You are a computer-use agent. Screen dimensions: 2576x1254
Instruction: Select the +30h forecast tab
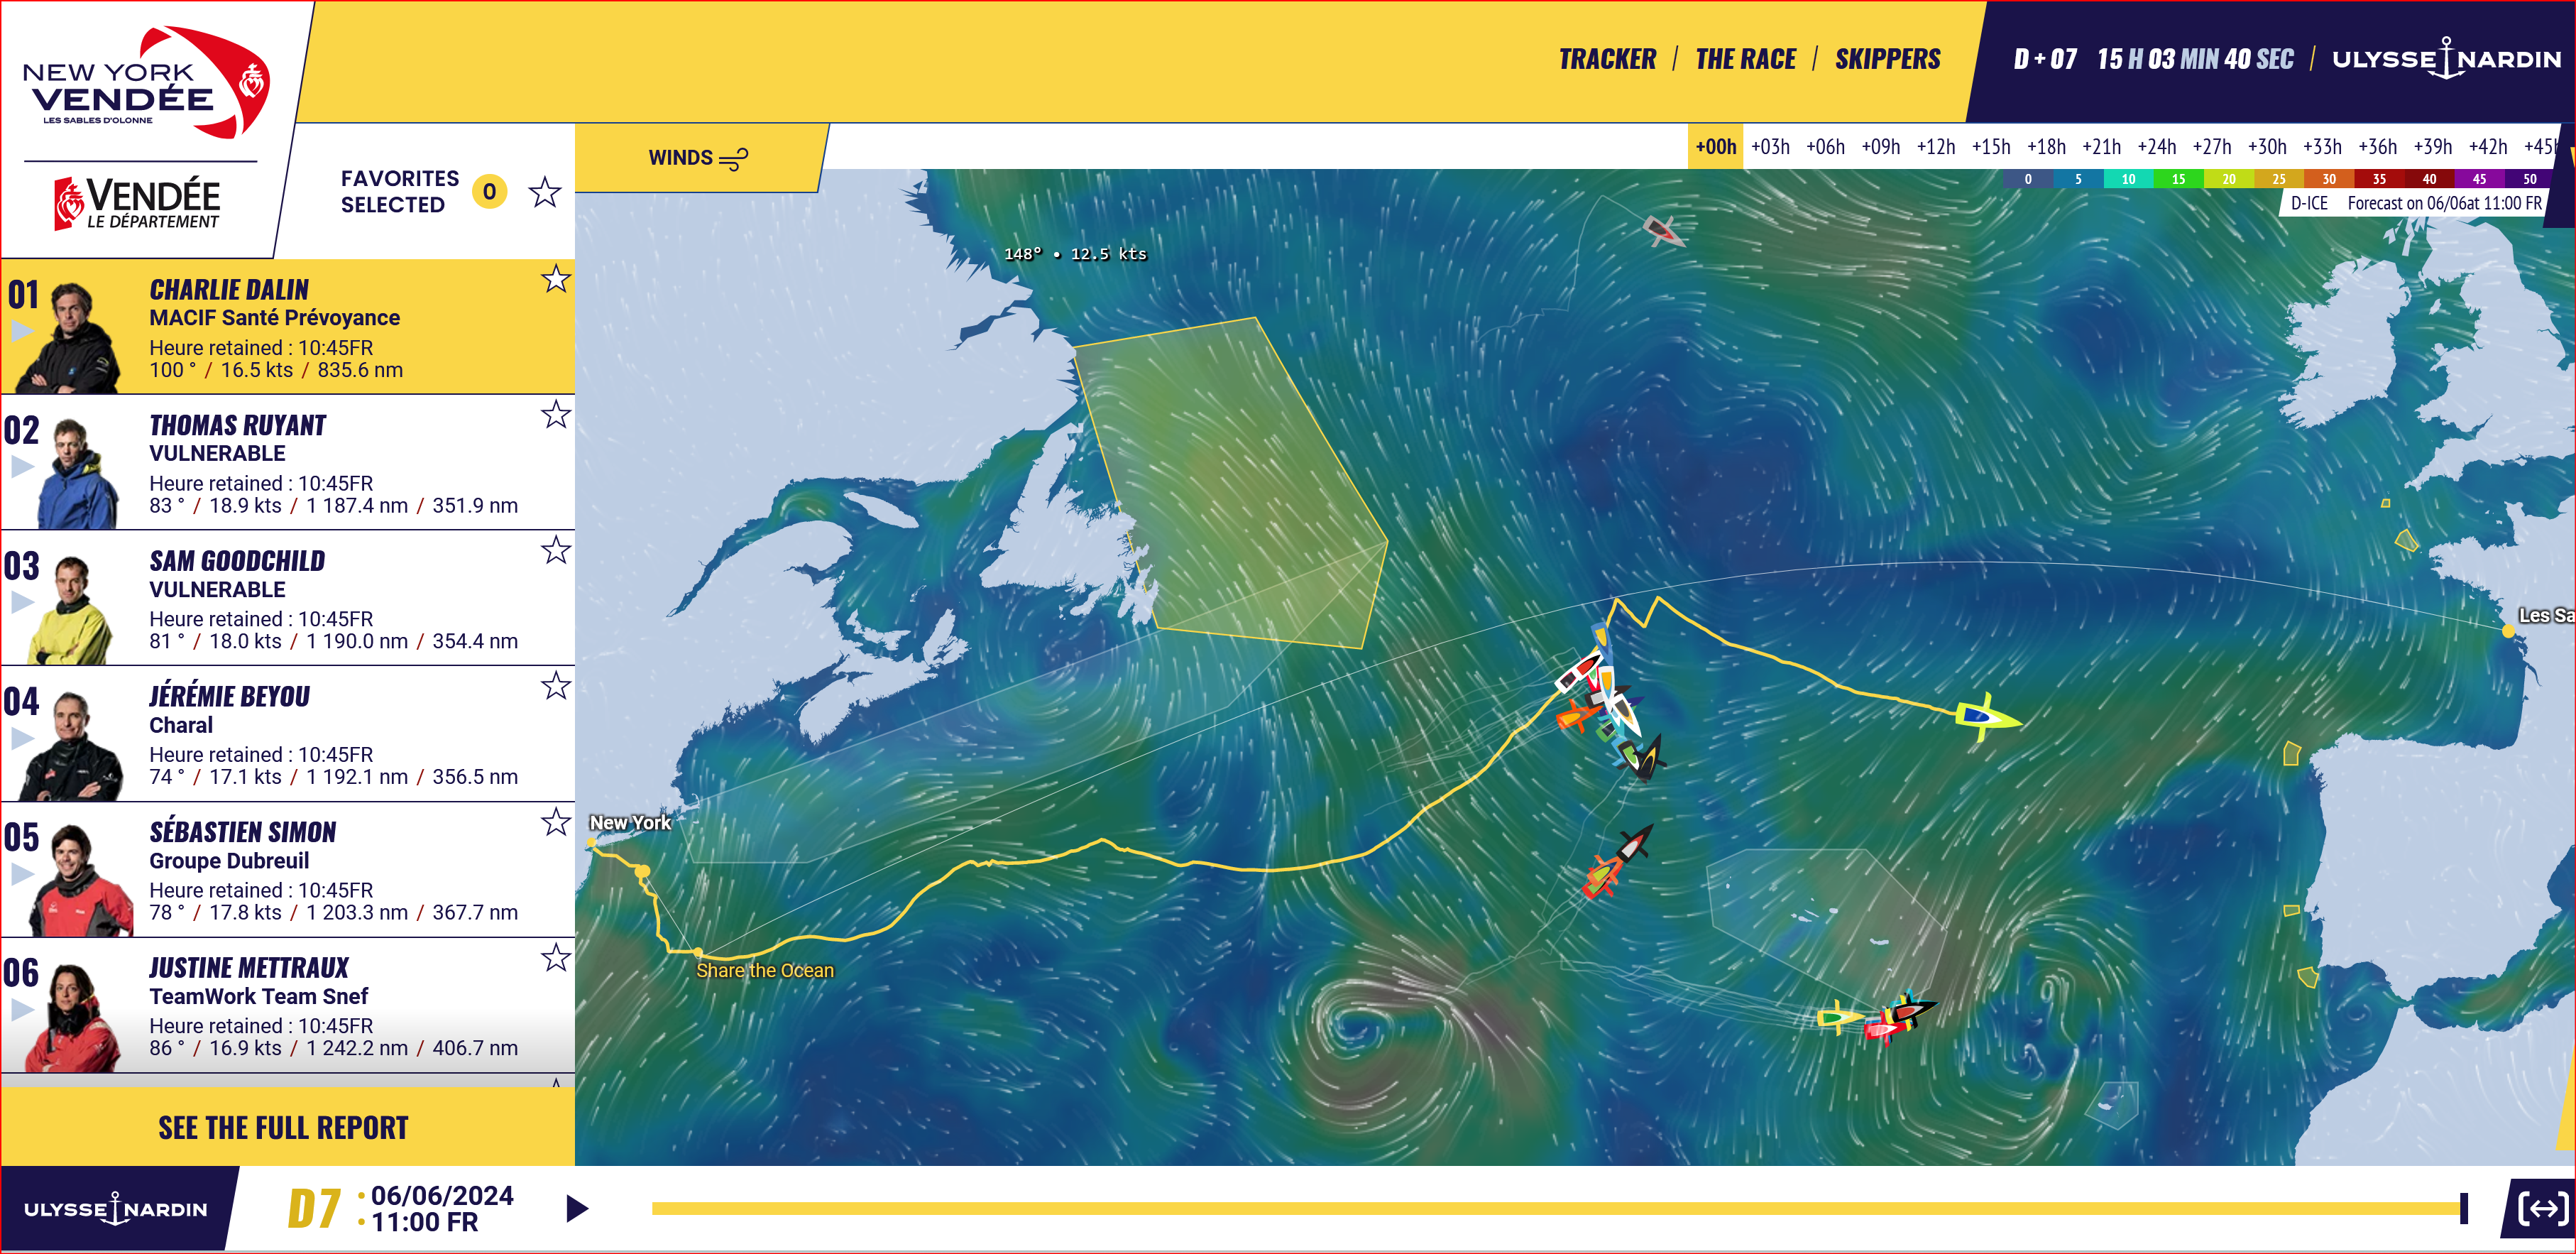[x=2267, y=147]
